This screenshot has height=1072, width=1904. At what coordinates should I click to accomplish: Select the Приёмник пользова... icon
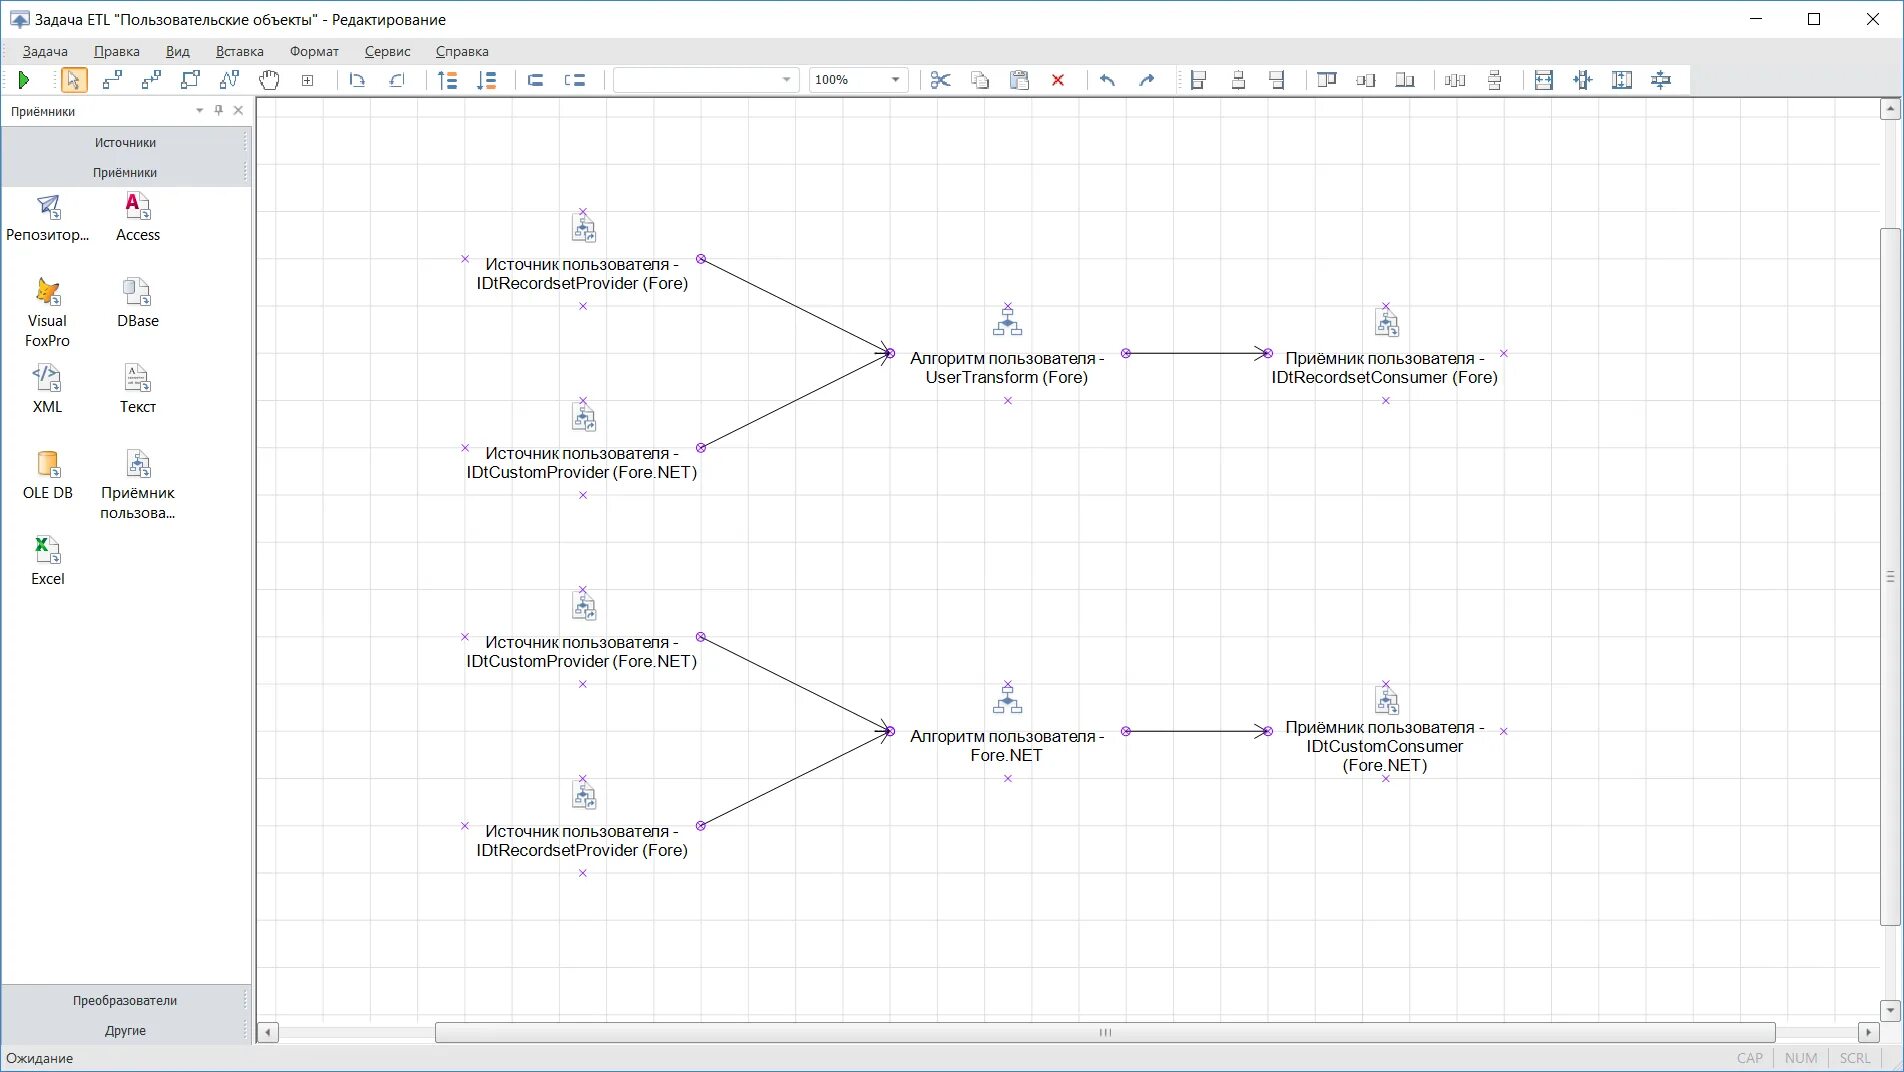tap(138, 485)
